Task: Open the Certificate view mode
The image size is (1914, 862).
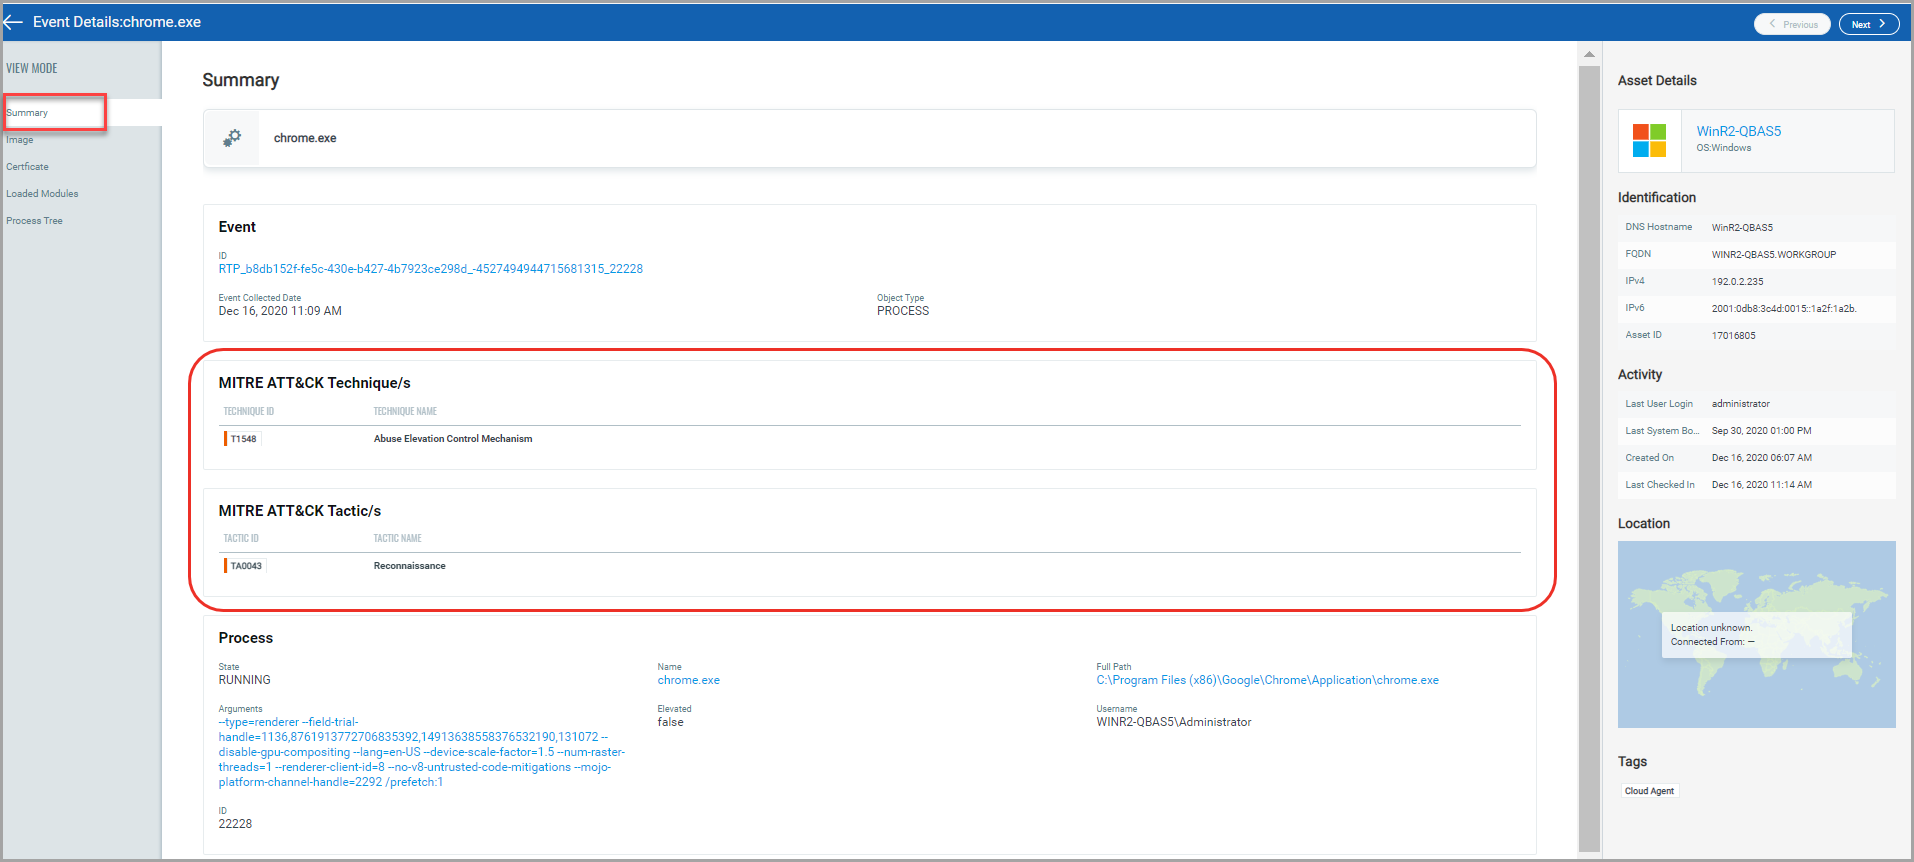Action: click(28, 167)
